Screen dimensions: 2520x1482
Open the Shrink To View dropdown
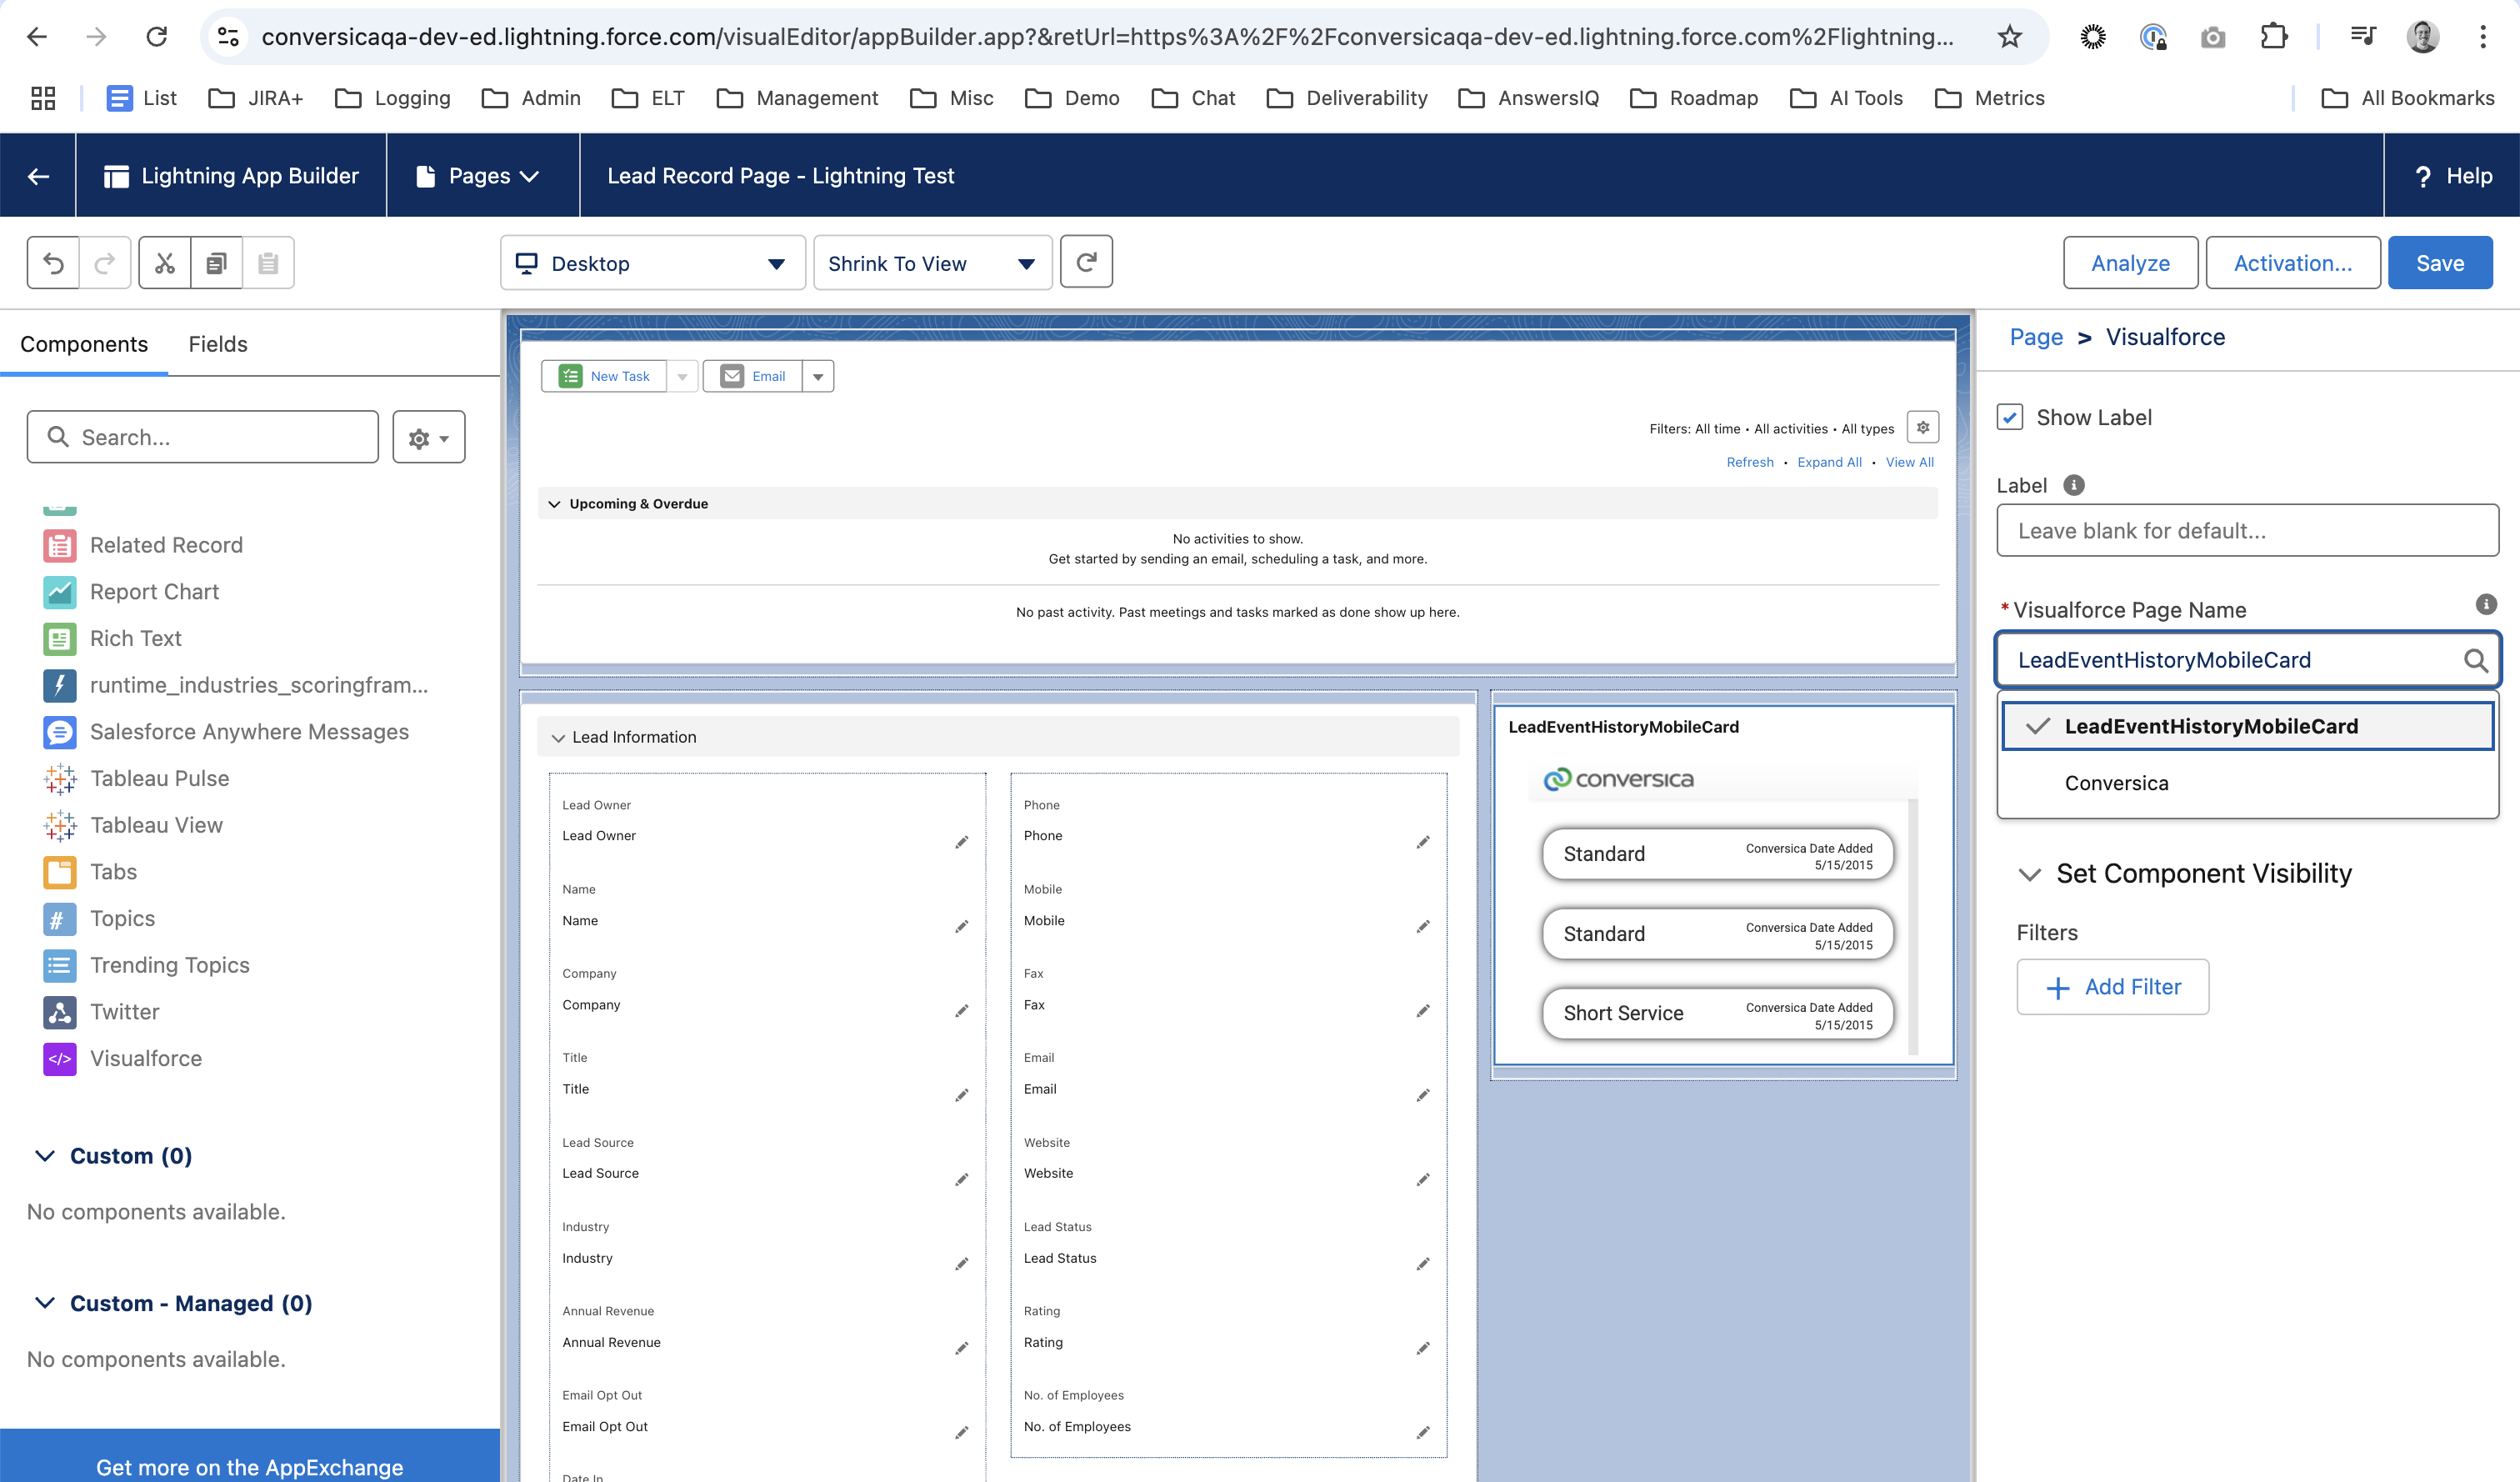(932, 263)
